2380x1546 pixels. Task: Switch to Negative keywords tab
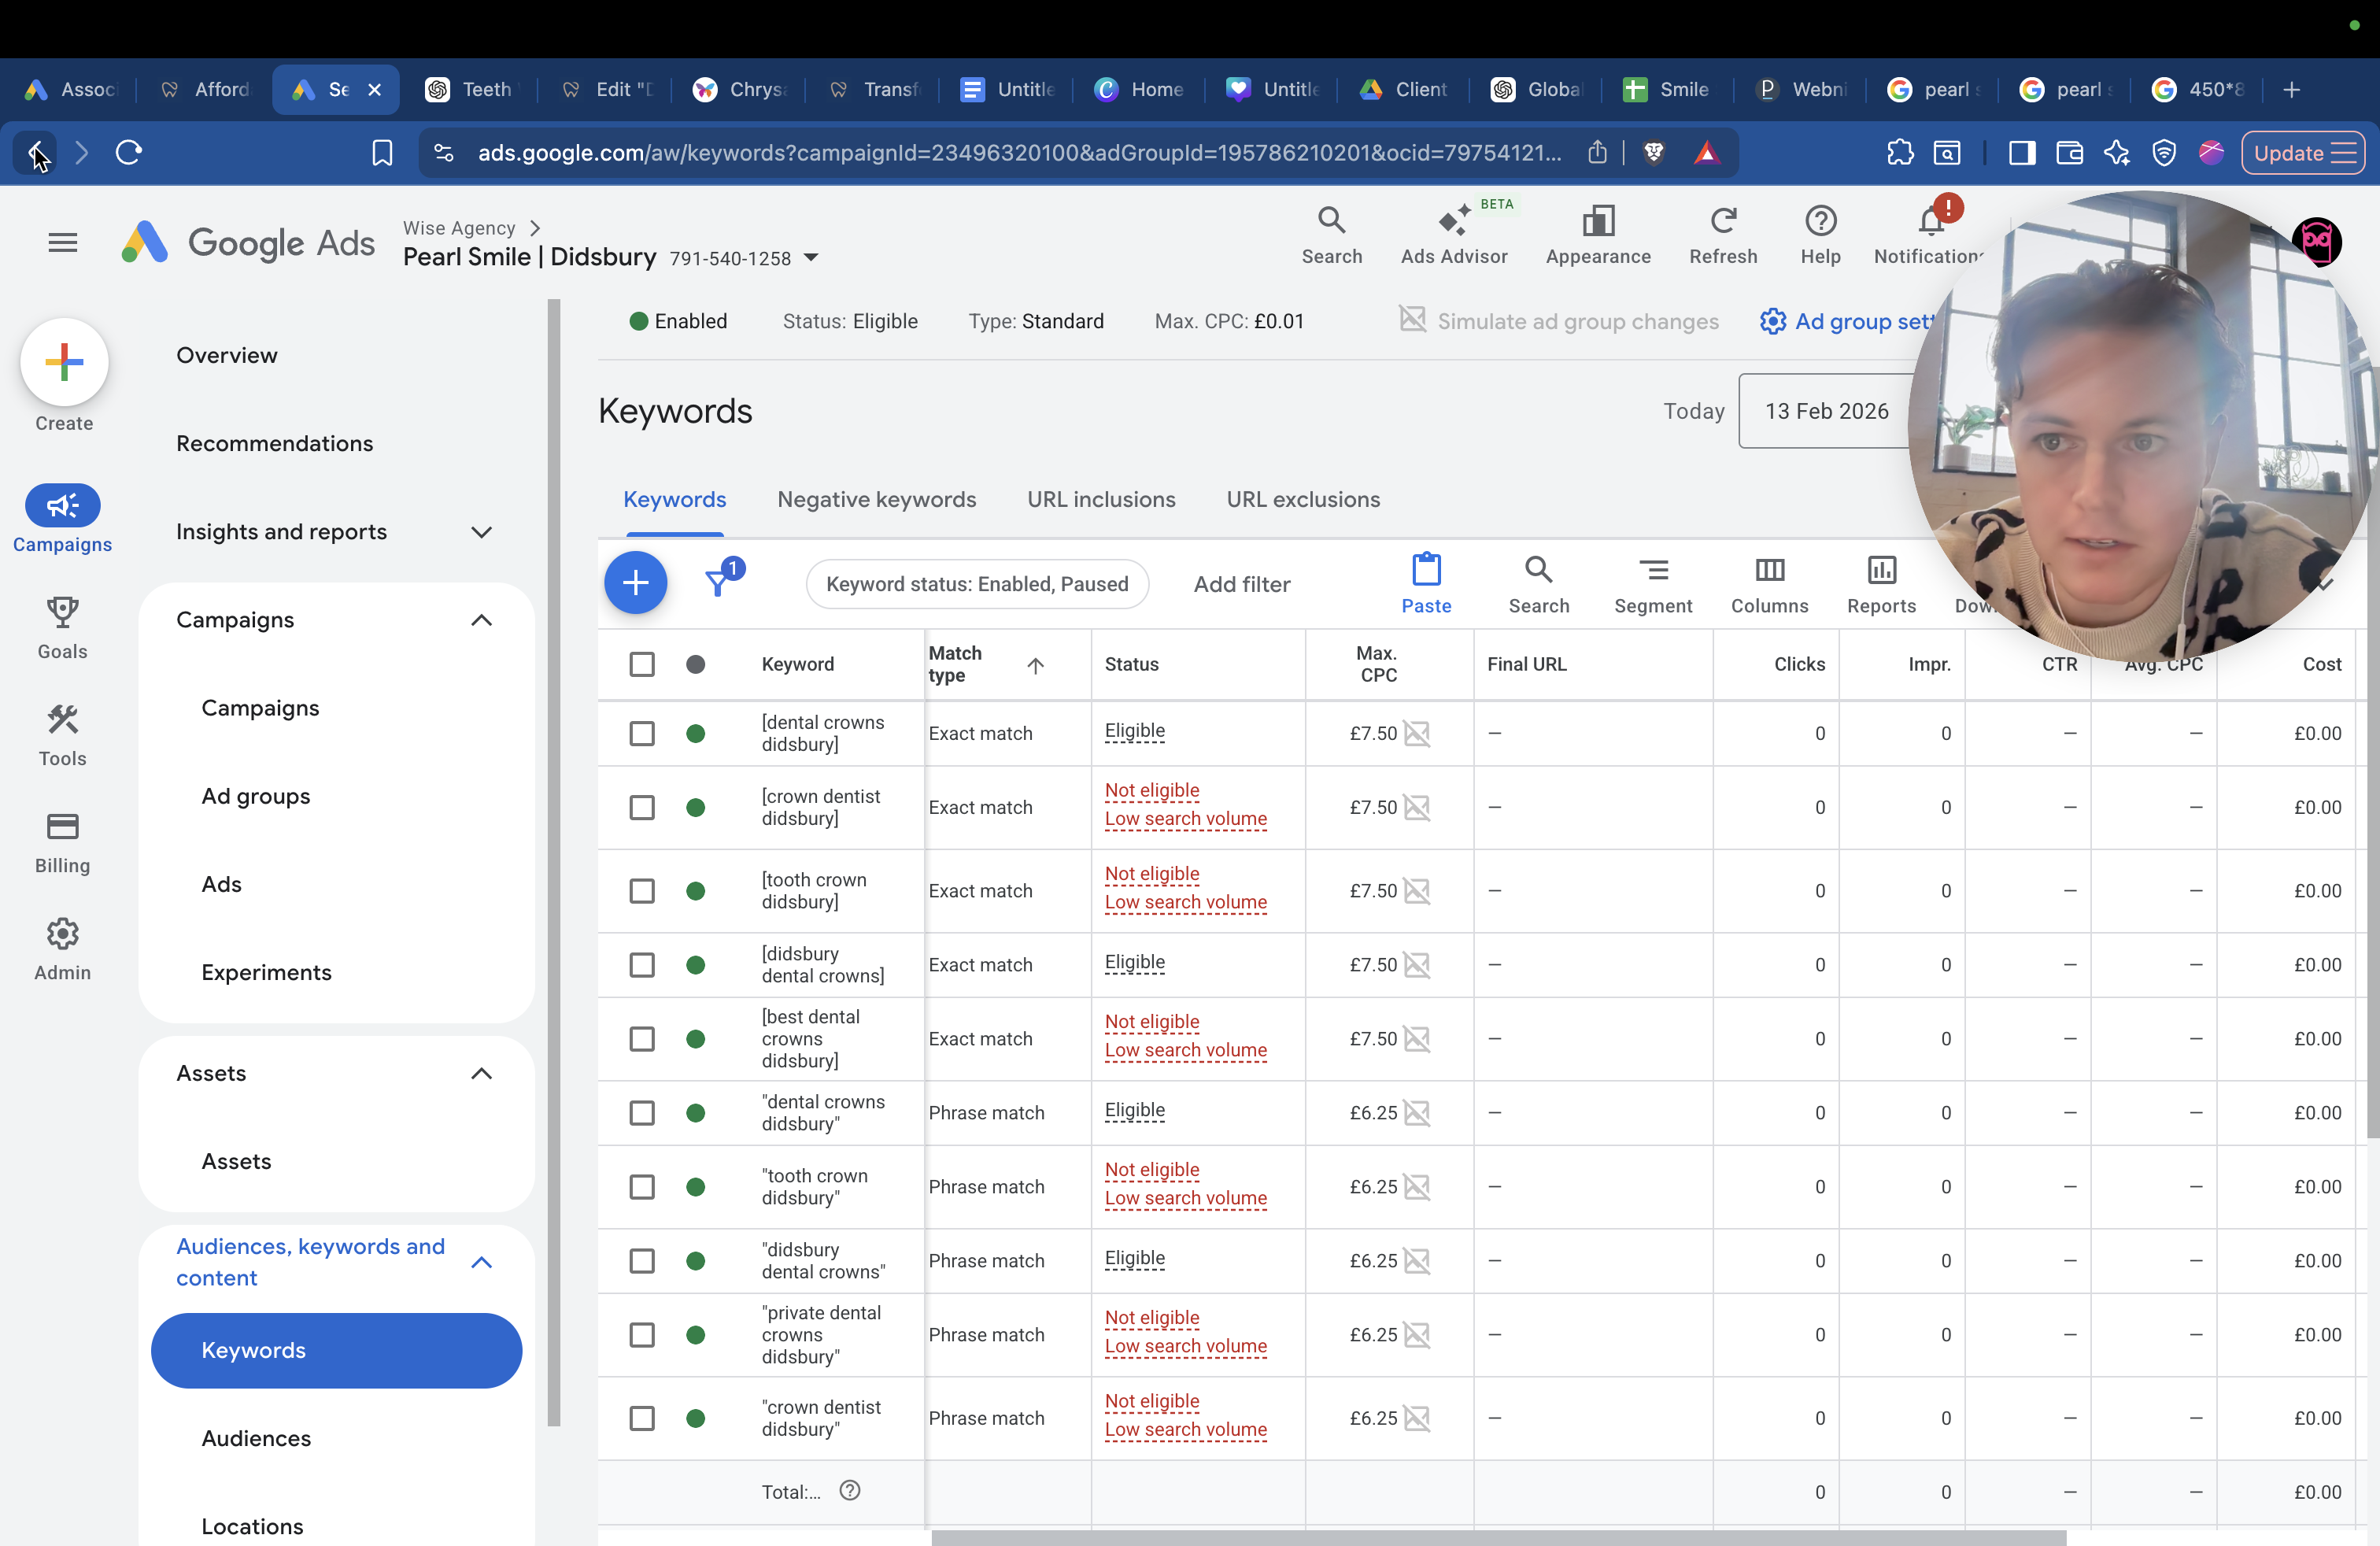click(877, 499)
